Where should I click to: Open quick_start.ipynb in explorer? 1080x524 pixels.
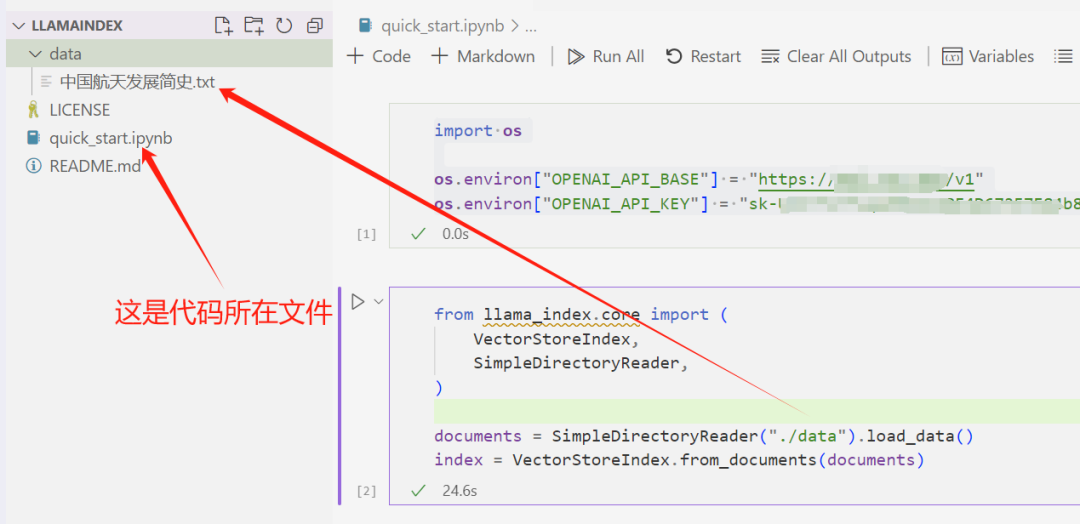[111, 138]
